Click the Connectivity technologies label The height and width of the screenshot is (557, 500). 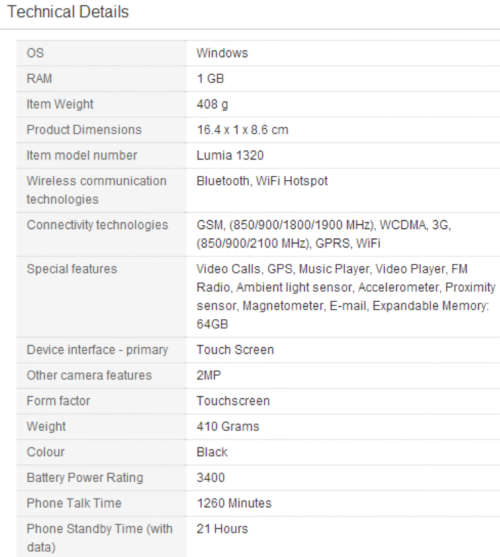point(97,225)
